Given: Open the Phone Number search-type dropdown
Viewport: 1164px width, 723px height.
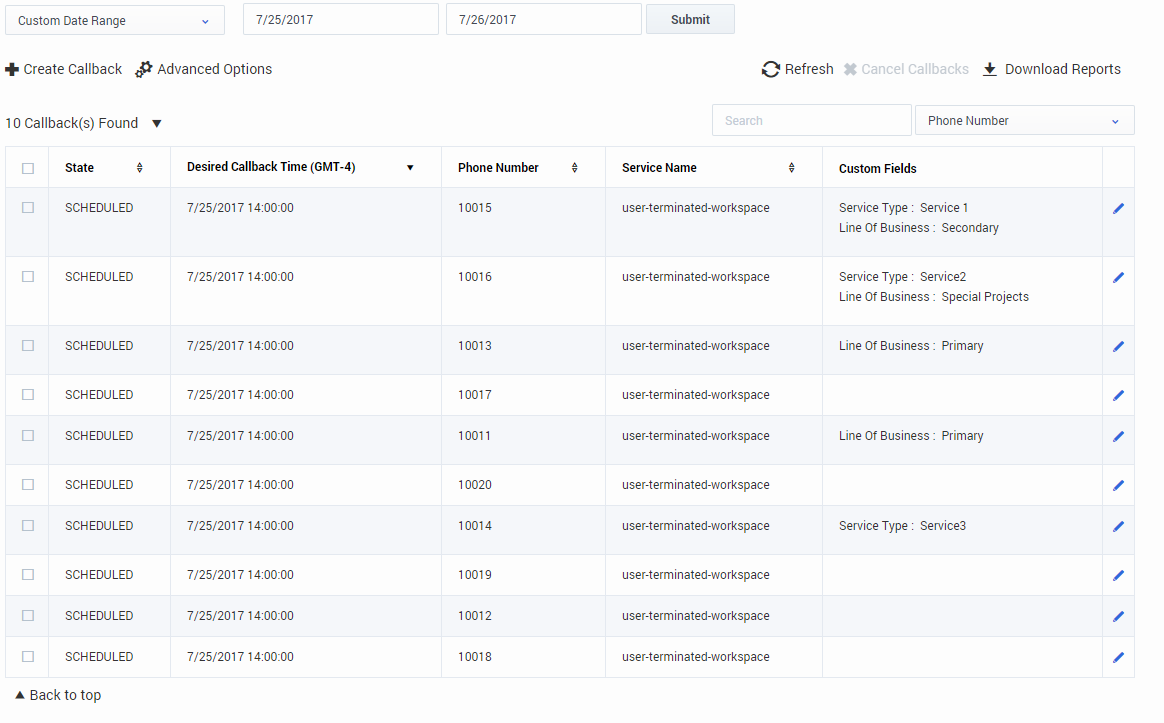Looking at the screenshot, I should [1024, 120].
